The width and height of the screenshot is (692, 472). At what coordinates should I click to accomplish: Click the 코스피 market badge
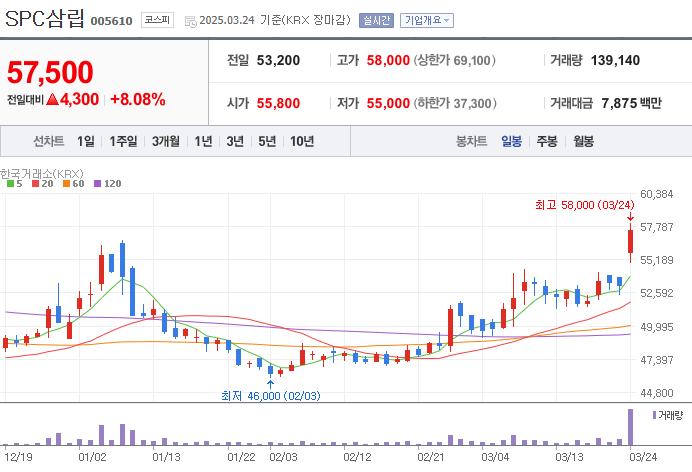[157, 20]
